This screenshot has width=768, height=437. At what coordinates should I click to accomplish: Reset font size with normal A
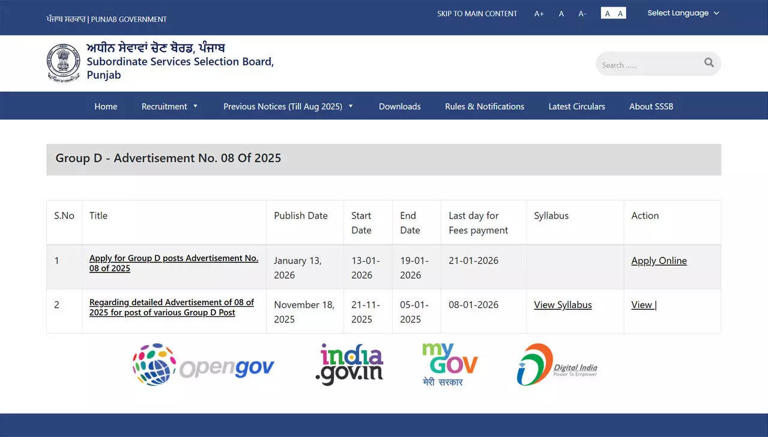pyautogui.click(x=561, y=14)
